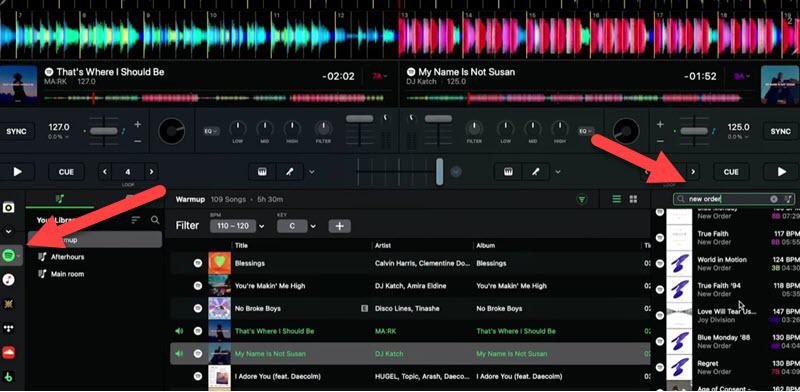Click the video/photo source icon atop the library sidebar
Screen dimensions: 800x392
pyautogui.click(x=9, y=207)
